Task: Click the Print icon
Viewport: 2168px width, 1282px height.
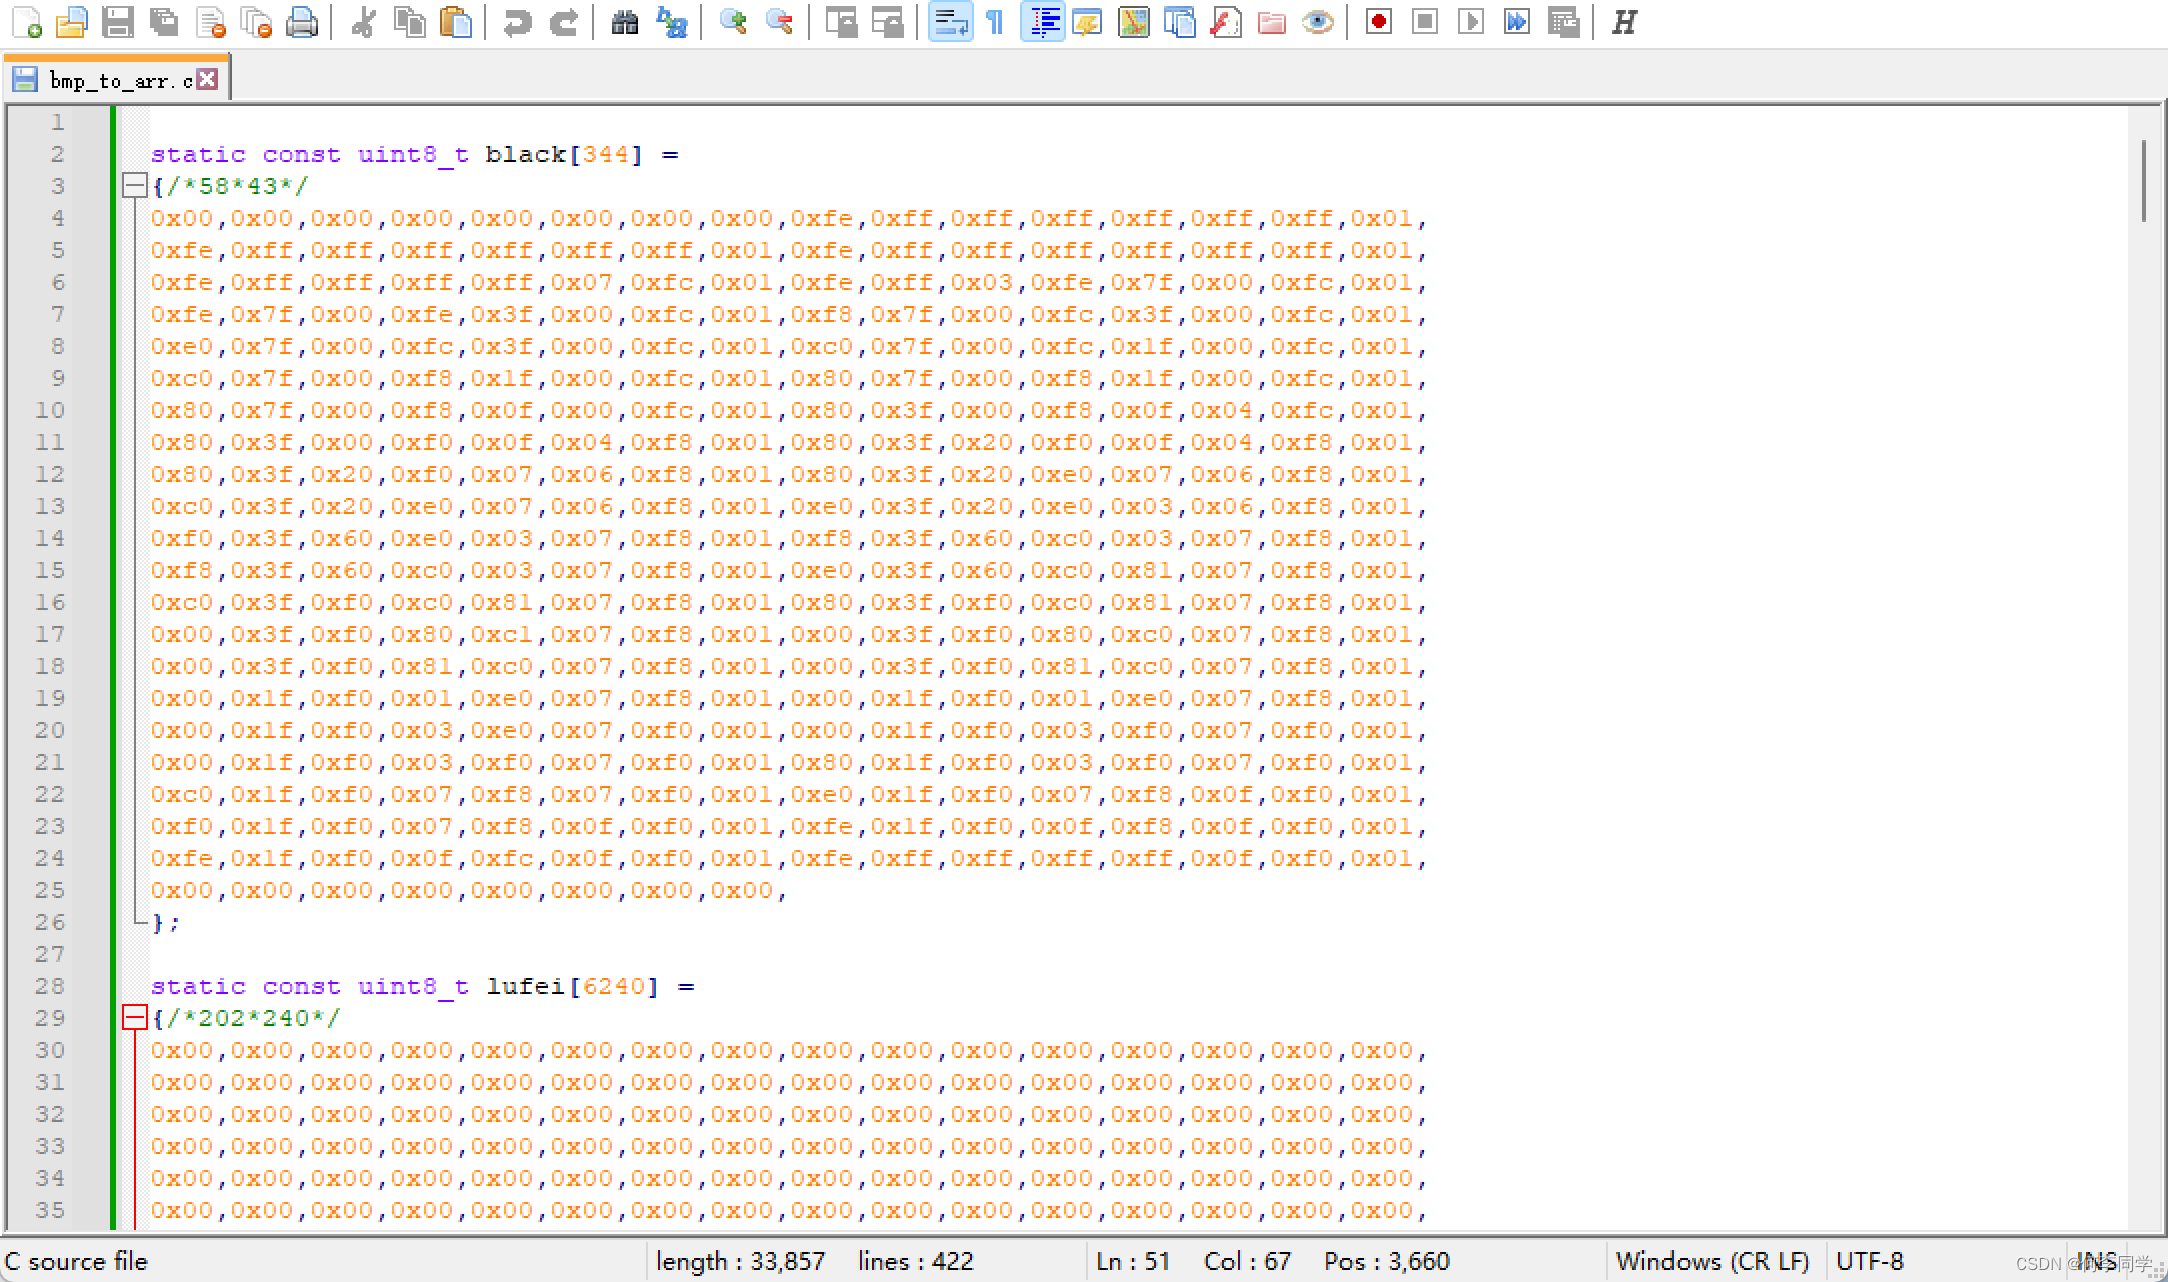Action: [301, 22]
